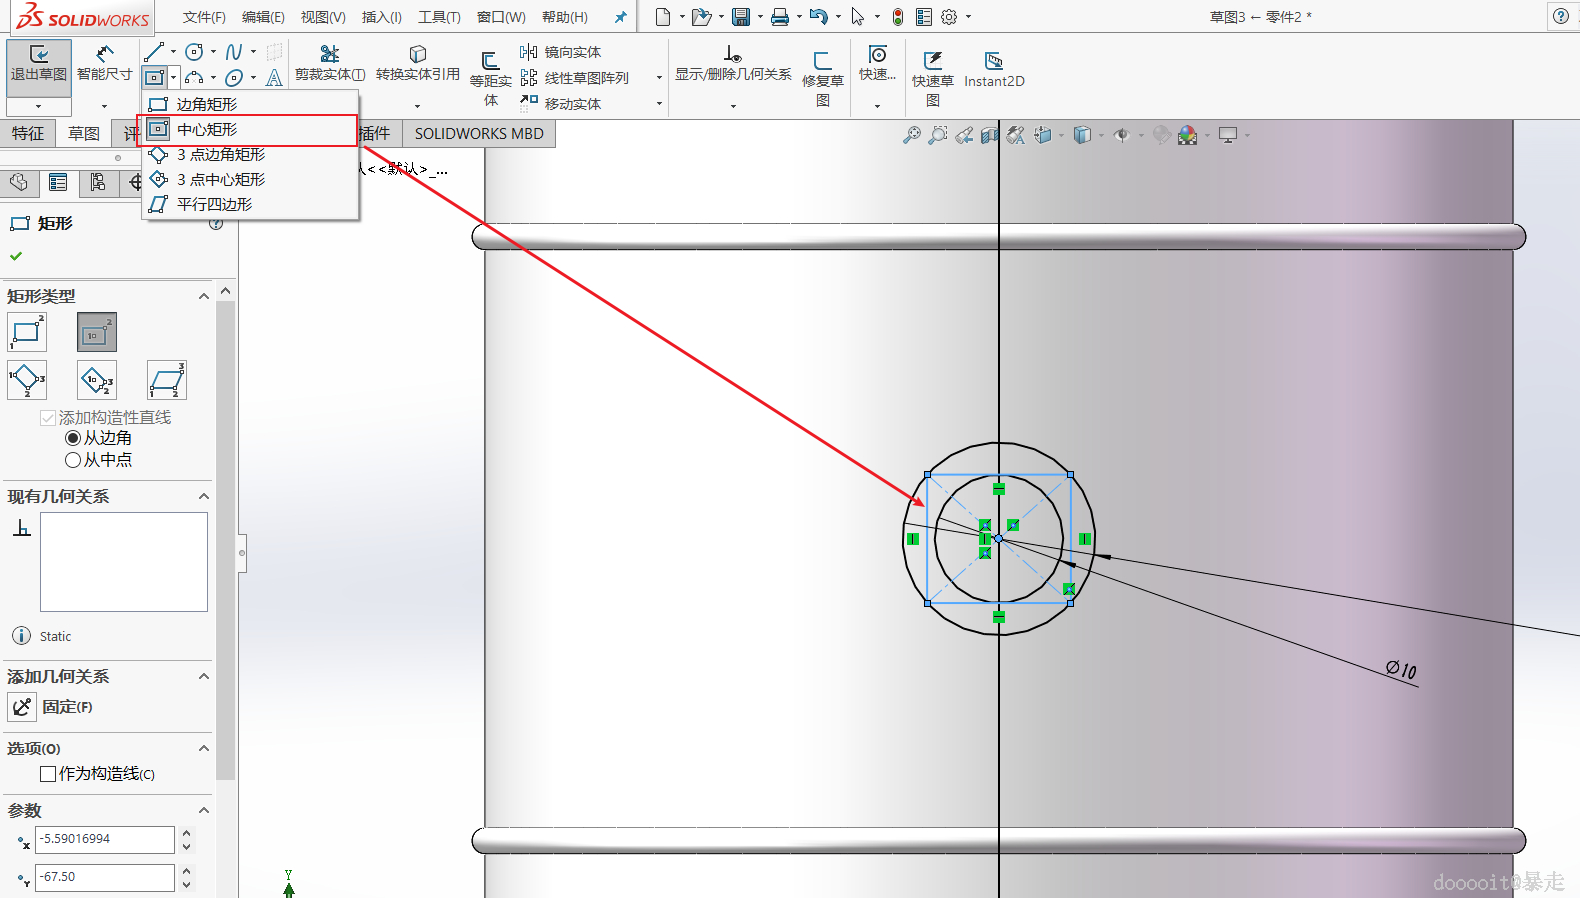The width and height of the screenshot is (1580, 898).
Task: Click the 线性草图阵列 linear pattern tool
Action: [574, 78]
